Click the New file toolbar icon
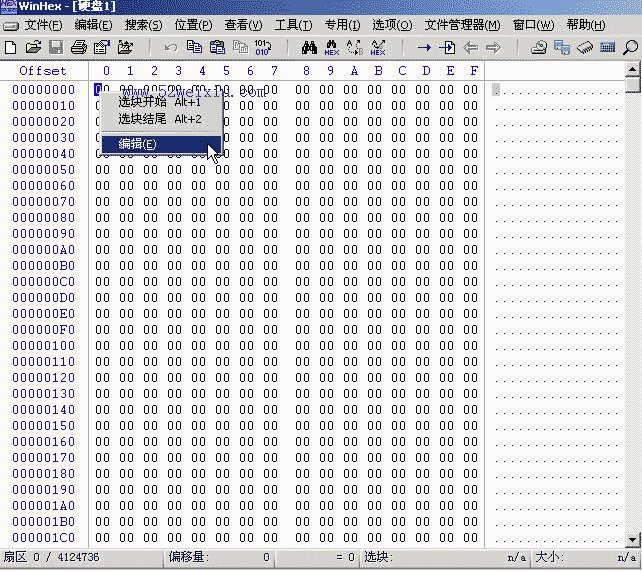Screen dimensions: 642x572 point(10,47)
